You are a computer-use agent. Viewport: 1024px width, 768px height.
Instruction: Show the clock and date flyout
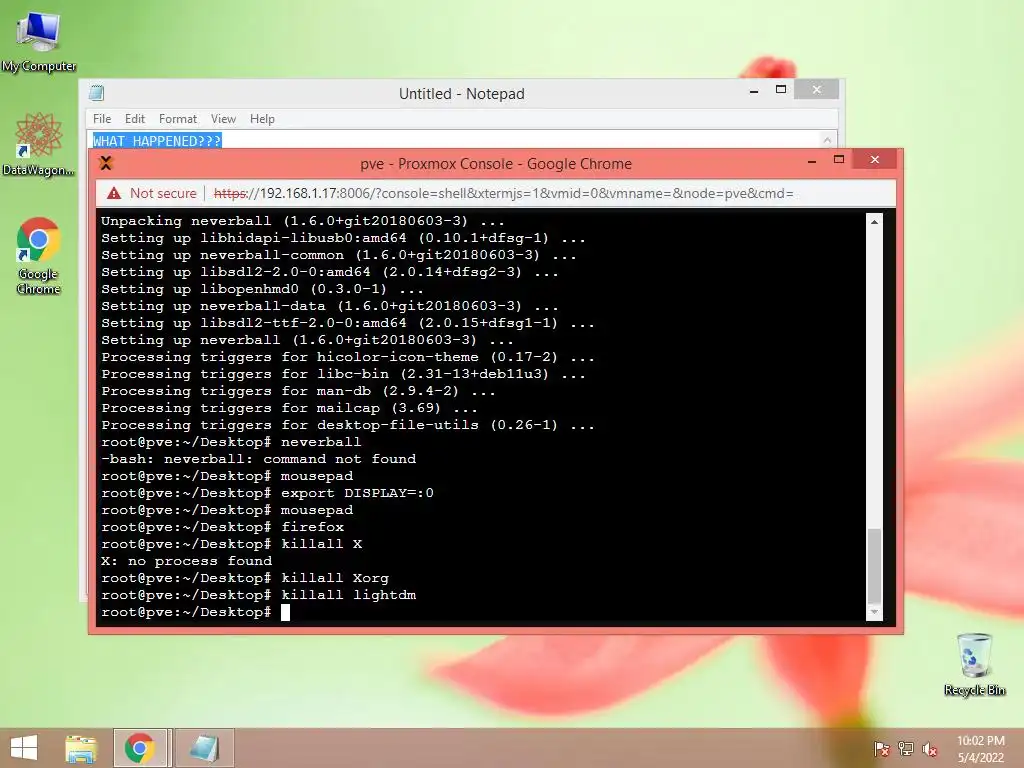point(980,748)
